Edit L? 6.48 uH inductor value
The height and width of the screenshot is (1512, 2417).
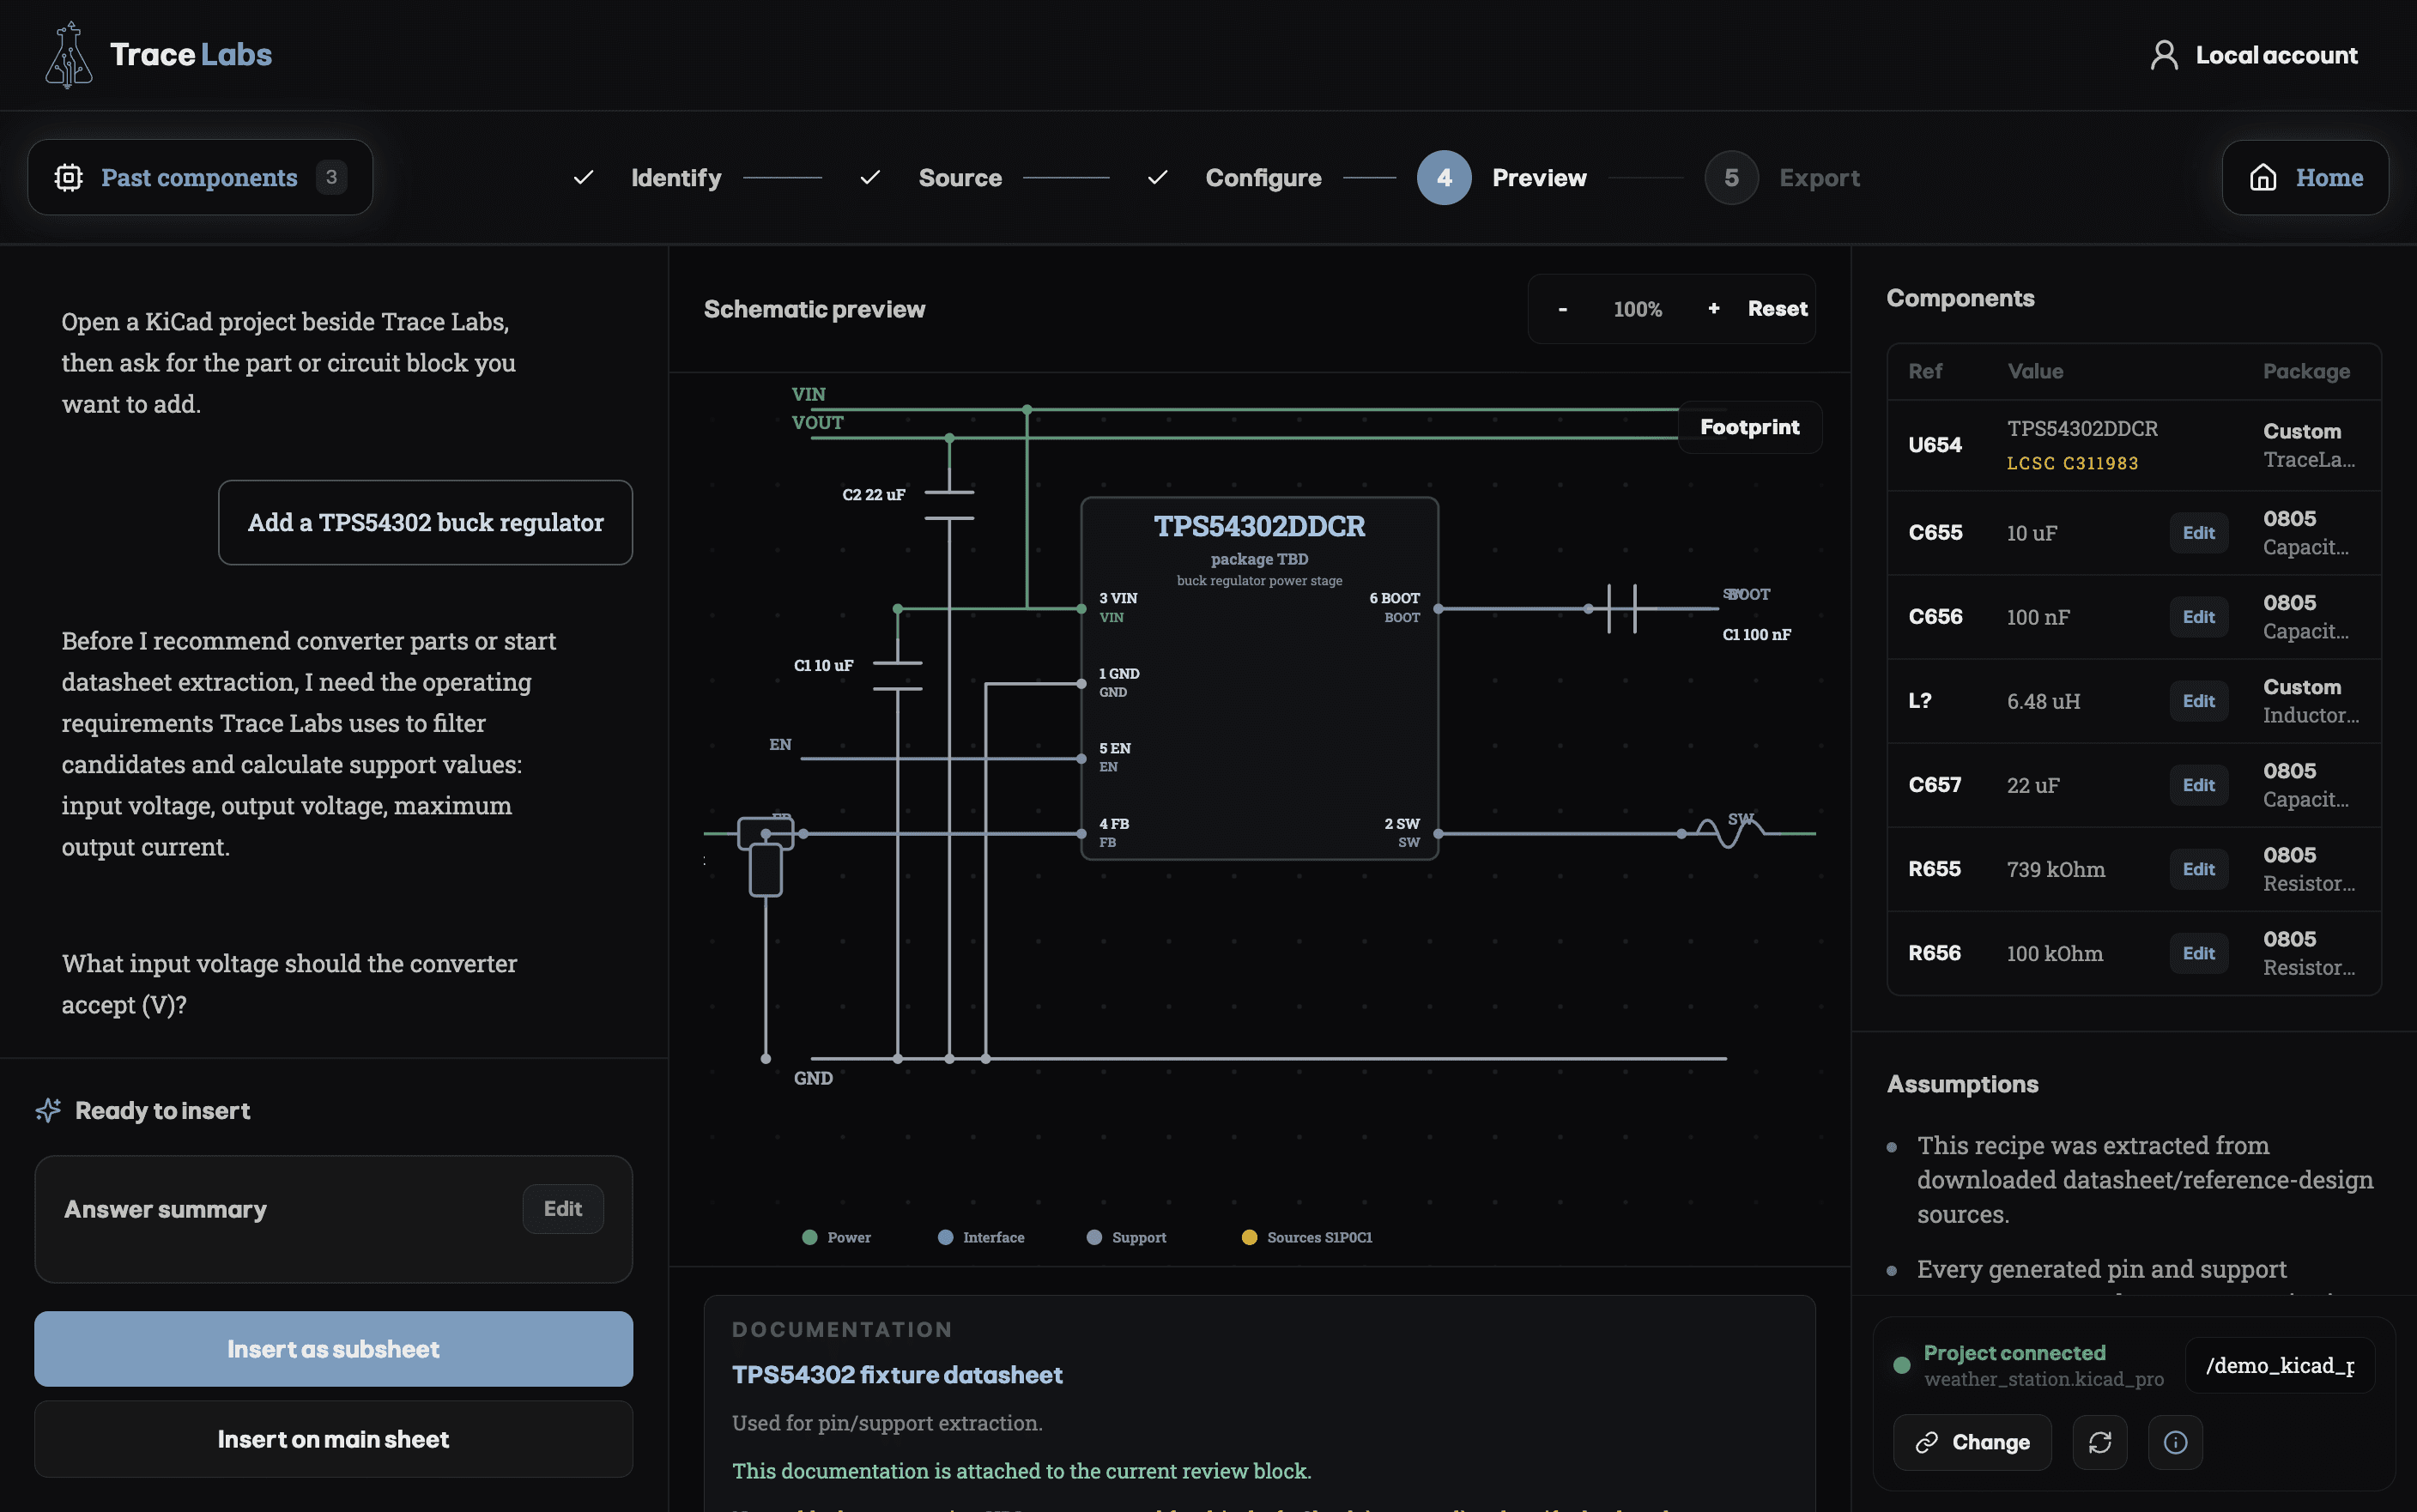click(2198, 701)
